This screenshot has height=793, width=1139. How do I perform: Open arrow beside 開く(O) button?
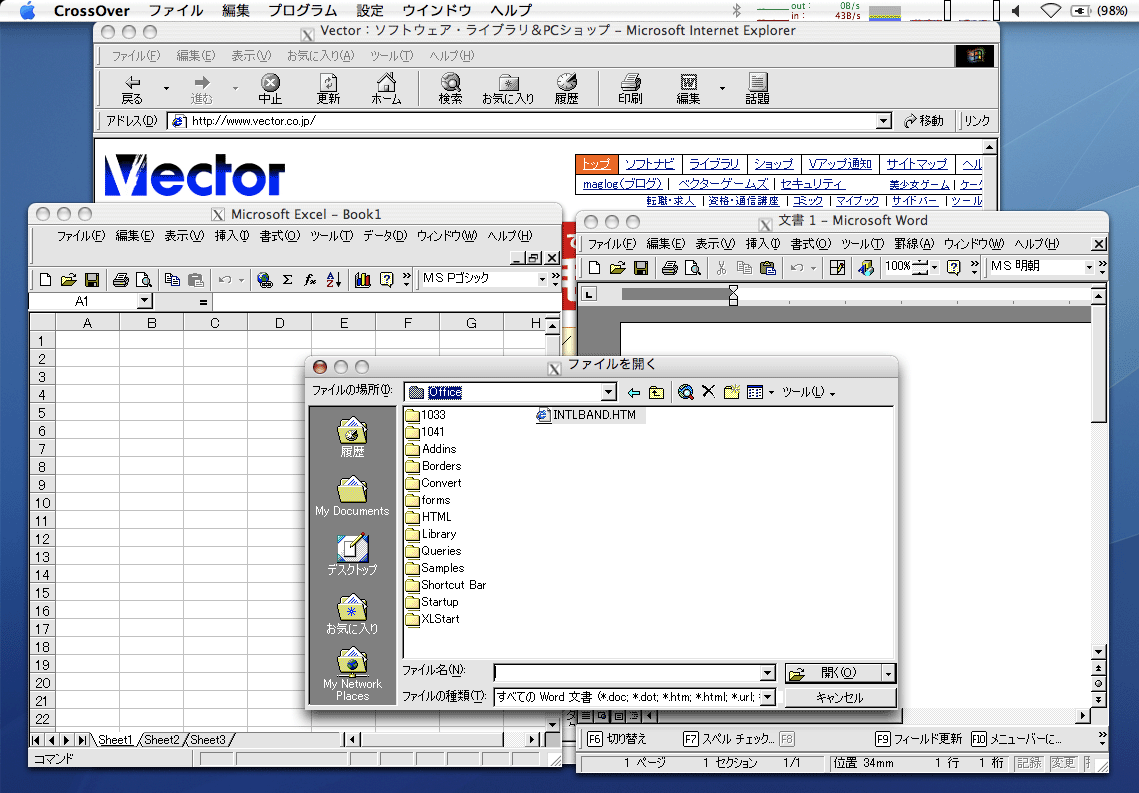pyautogui.click(x=888, y=674)
